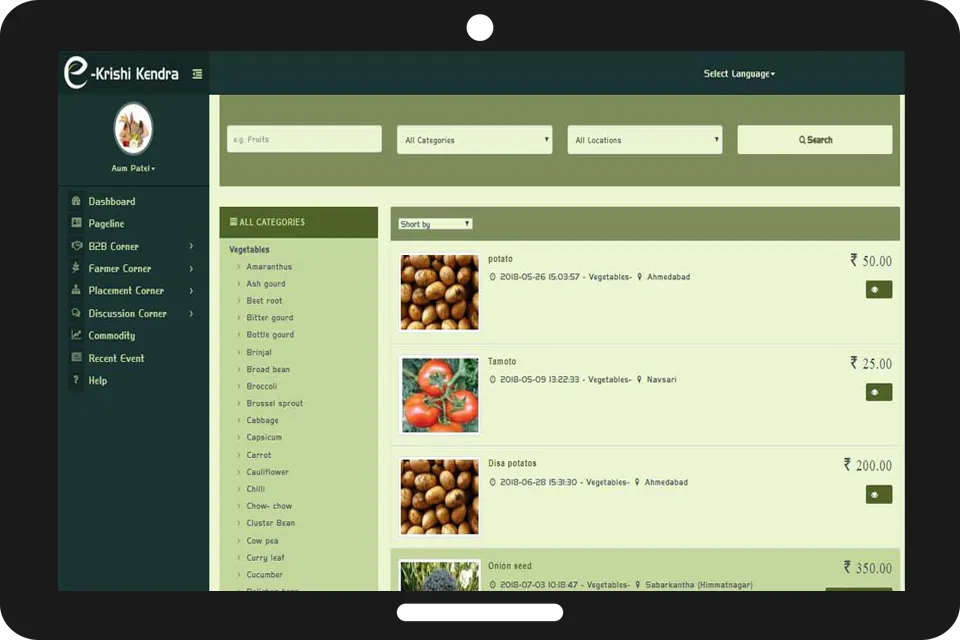Click the Disa potatos product thumbnail
960x640 pixels.
coord(440,497)
